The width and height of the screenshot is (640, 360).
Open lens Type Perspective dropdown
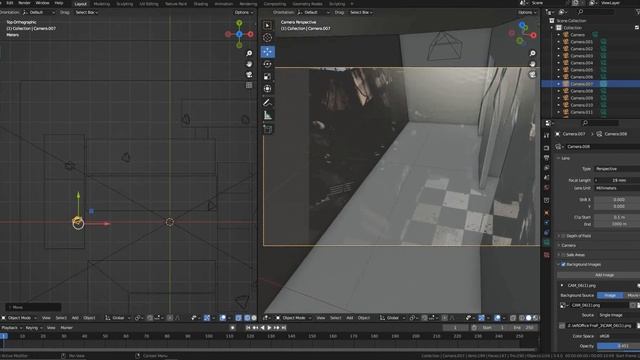point(617,169)
